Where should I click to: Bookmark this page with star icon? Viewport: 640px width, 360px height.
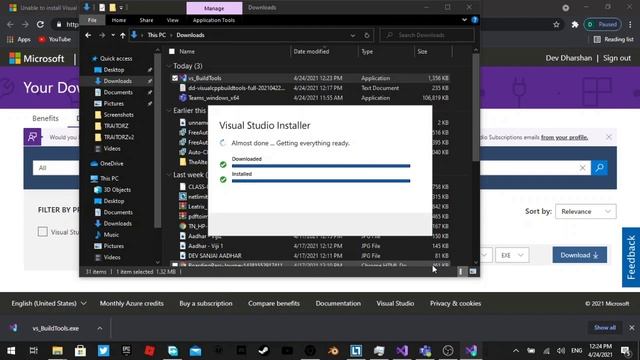point(556,24)
